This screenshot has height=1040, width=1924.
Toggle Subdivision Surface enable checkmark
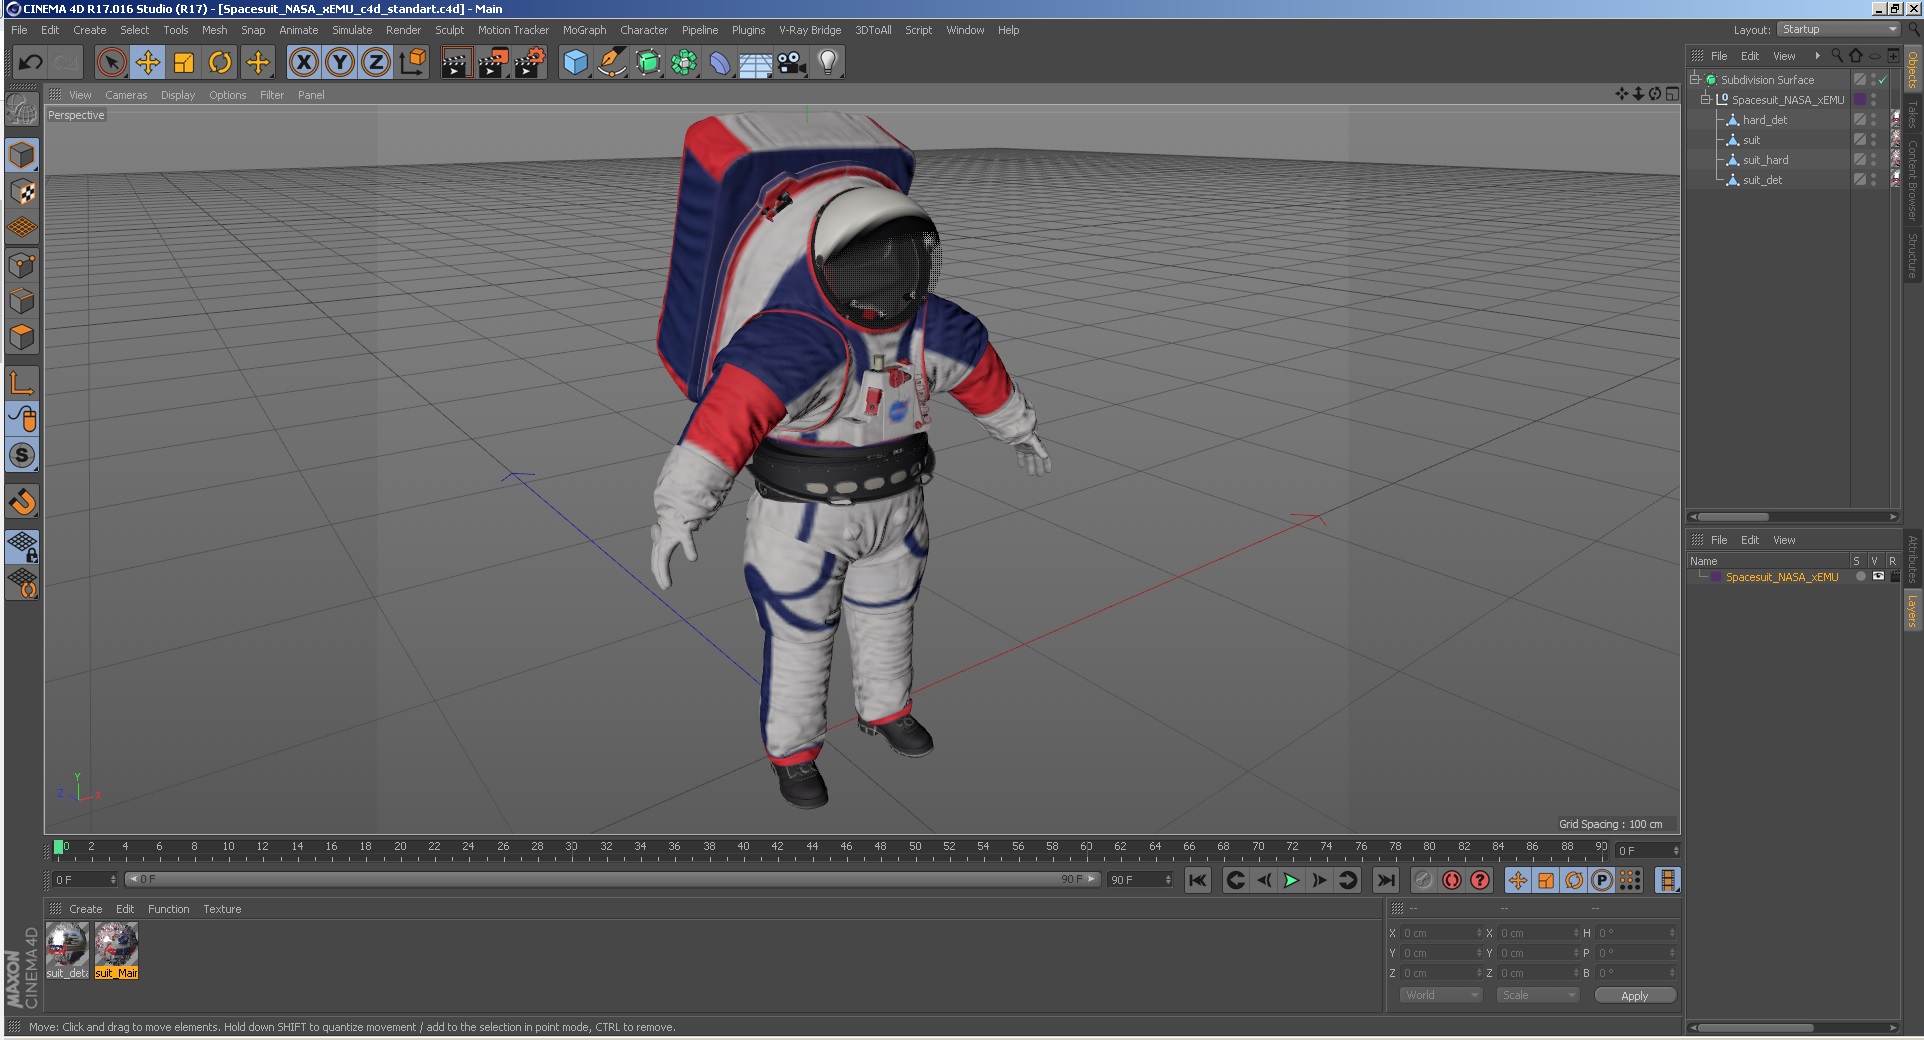1883,80
